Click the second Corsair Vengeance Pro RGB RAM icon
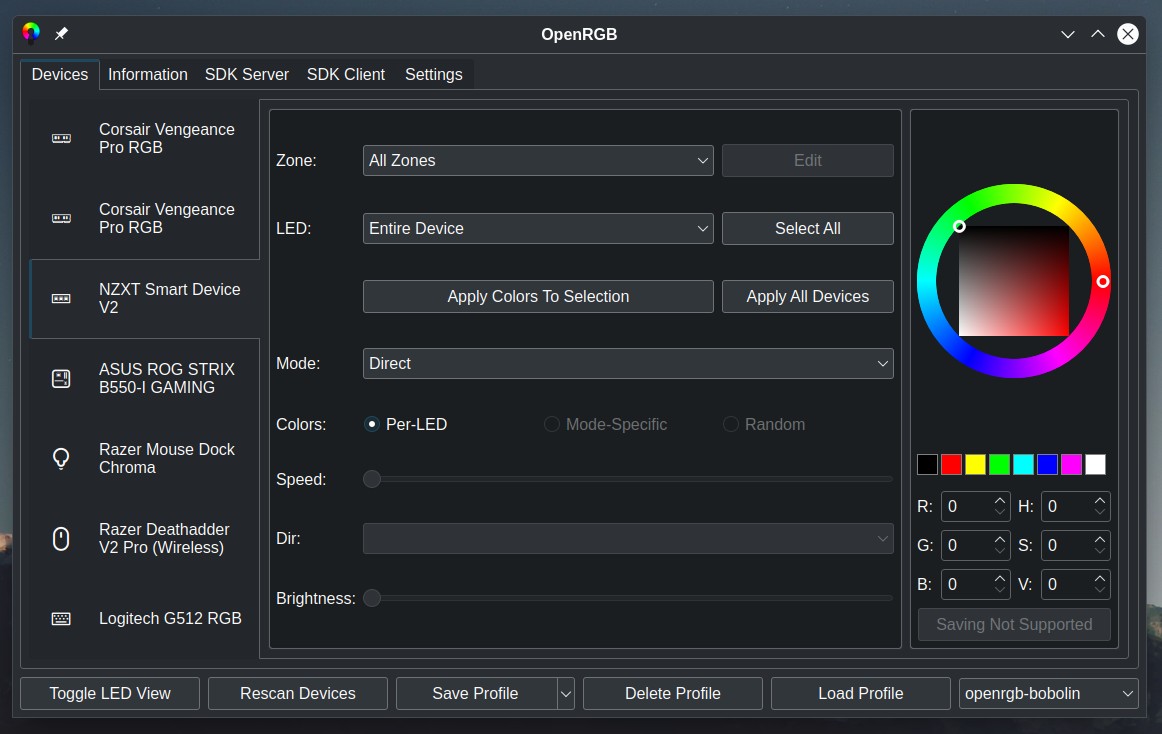Viewport: 1162px width, 734px height. [61, 219]
